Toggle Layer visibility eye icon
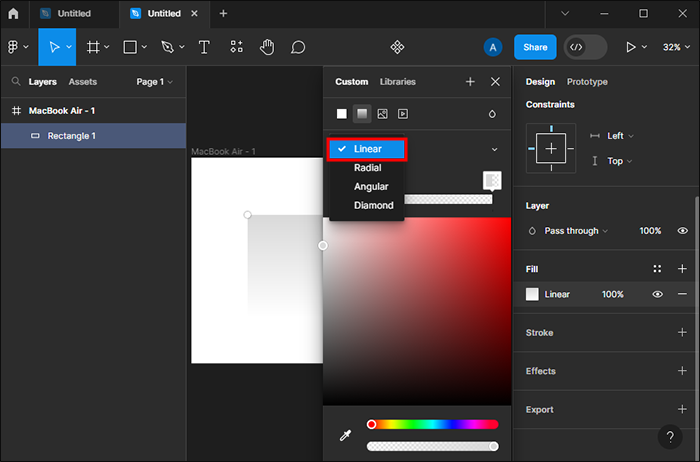This screenshot has height=462, width=700. (x=682, y=231)
